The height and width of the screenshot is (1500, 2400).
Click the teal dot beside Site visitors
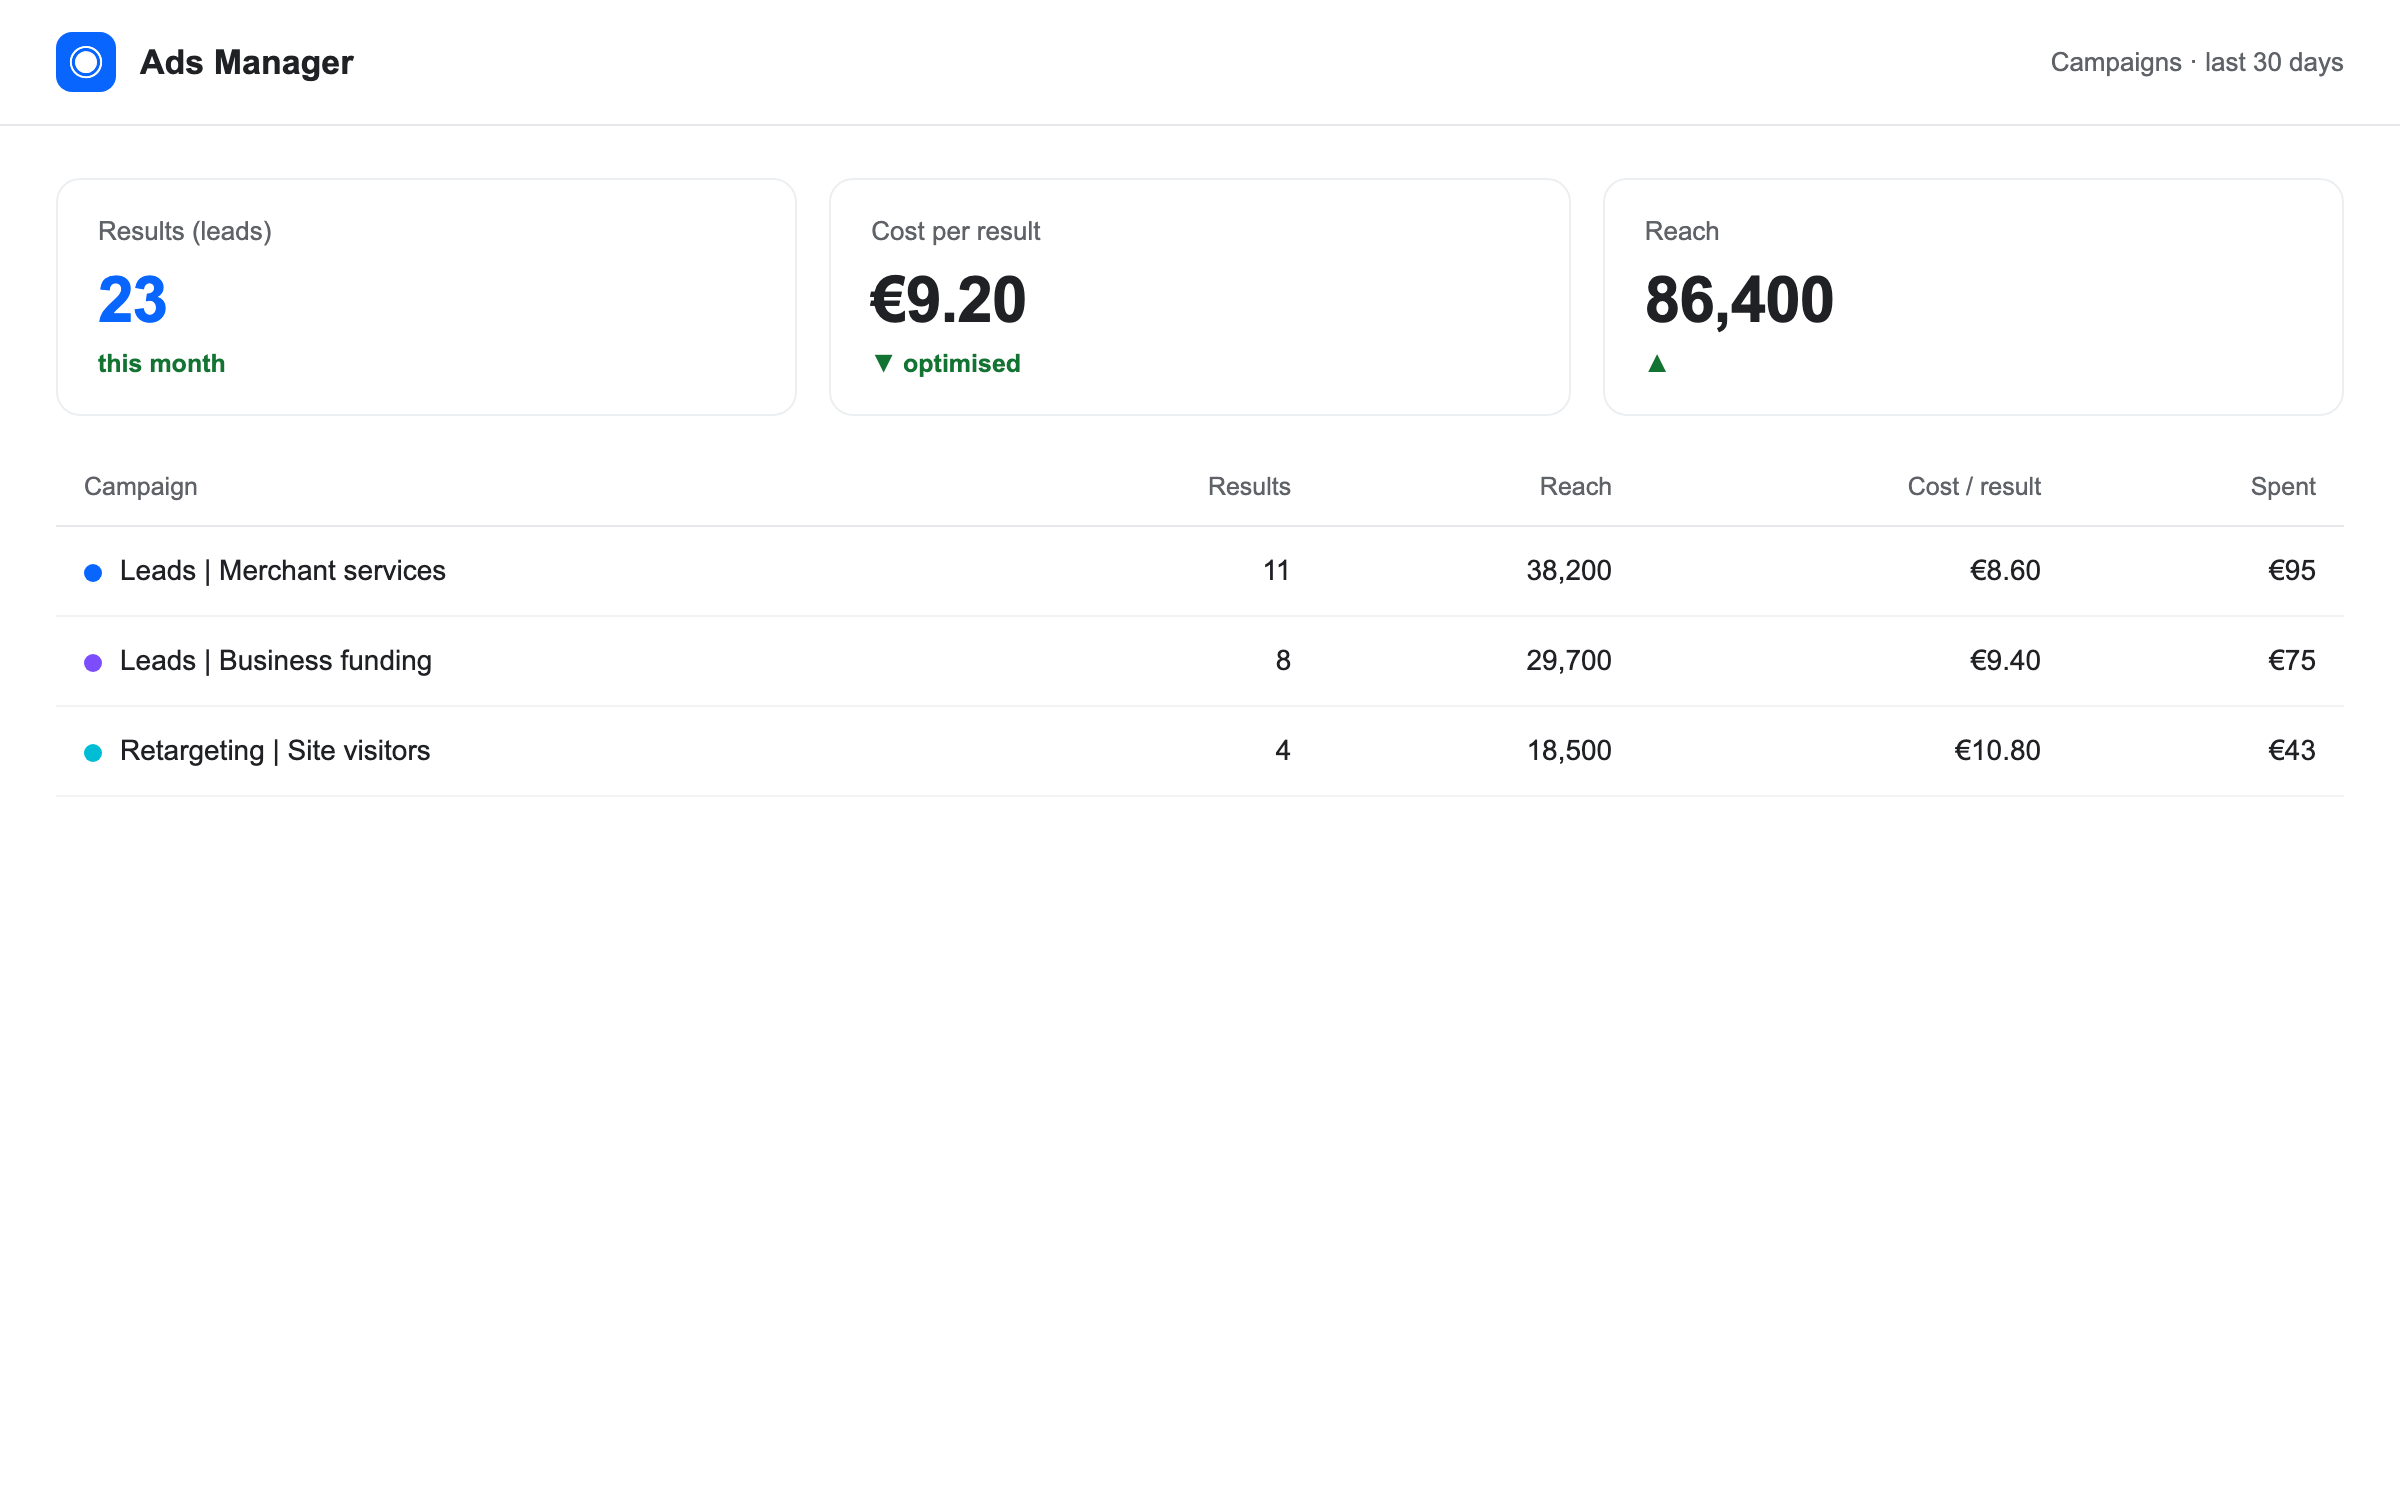93,753
